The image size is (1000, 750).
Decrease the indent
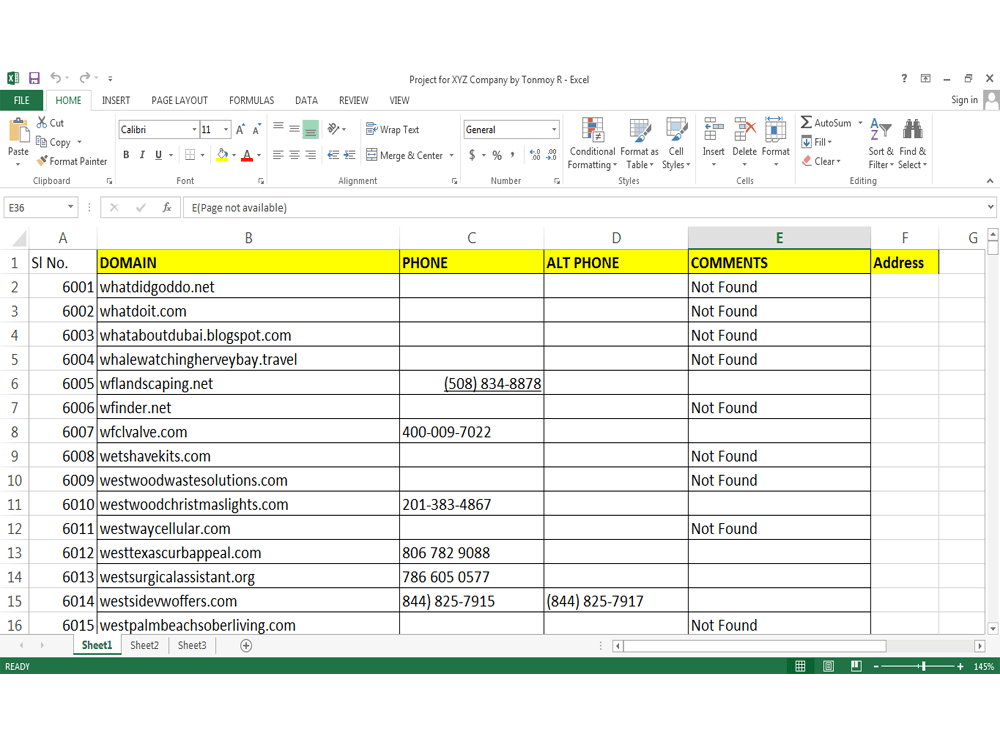(x=333, y=155)
